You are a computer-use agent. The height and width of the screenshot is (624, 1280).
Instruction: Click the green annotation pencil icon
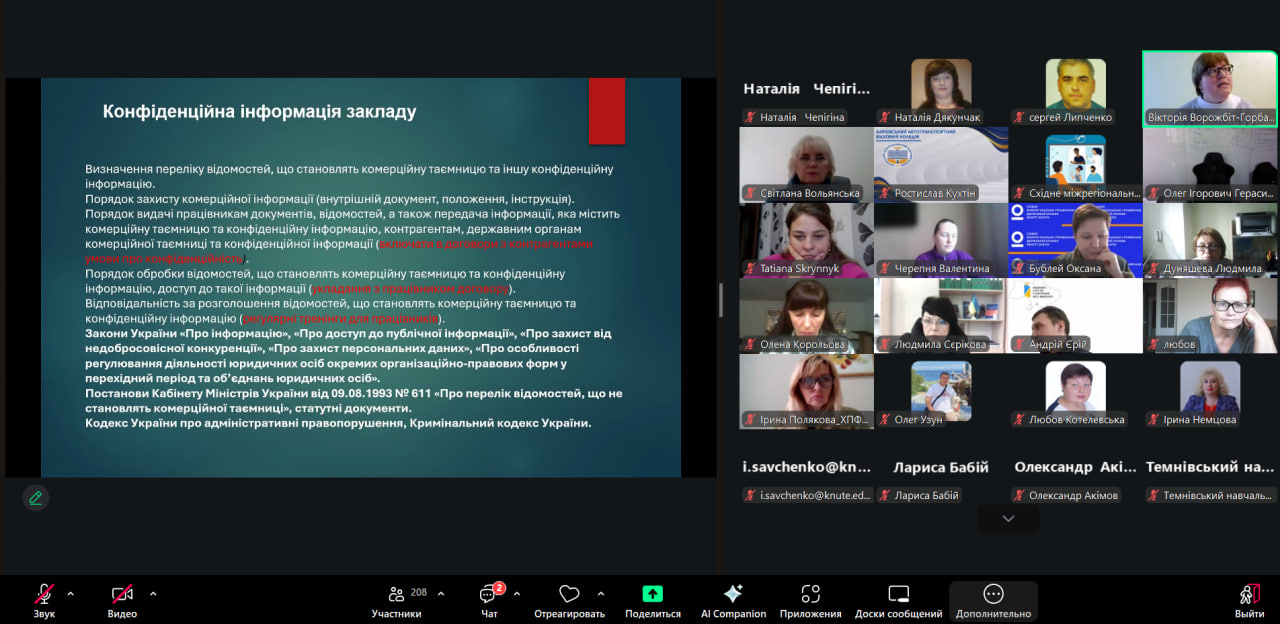click(36, 497)
